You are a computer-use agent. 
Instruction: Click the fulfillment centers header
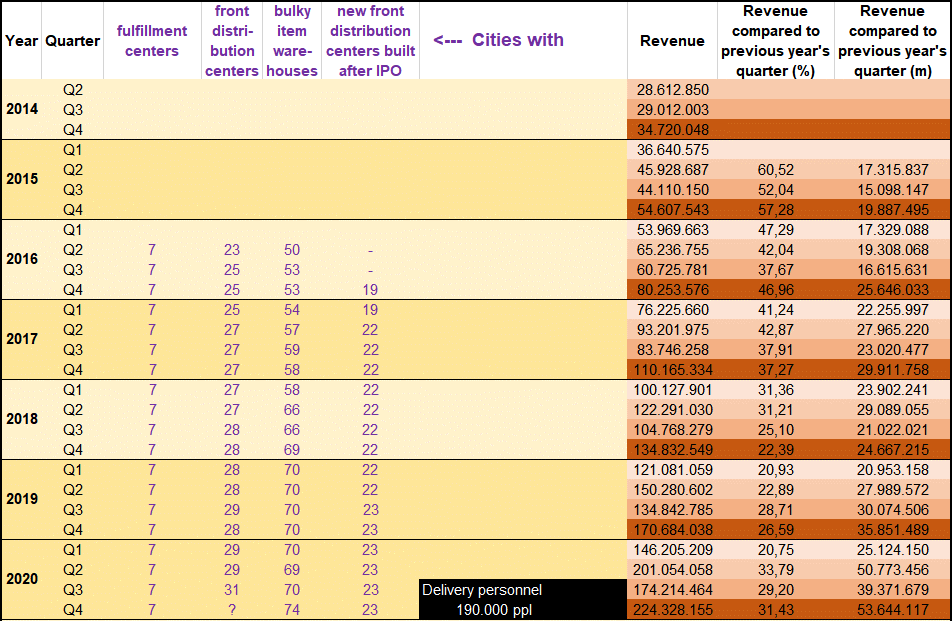coord(152,41)
